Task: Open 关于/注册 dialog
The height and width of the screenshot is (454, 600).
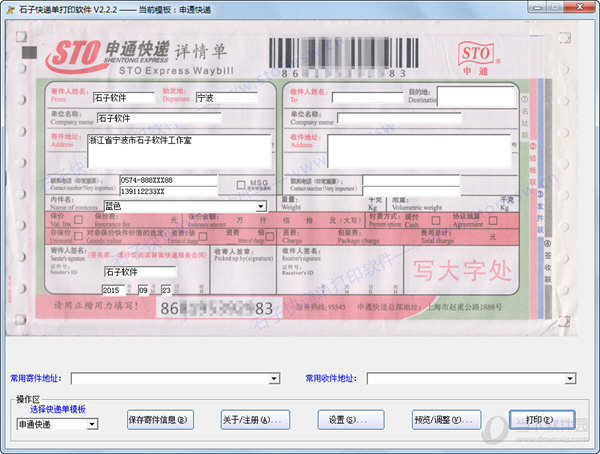Action: 255,420
